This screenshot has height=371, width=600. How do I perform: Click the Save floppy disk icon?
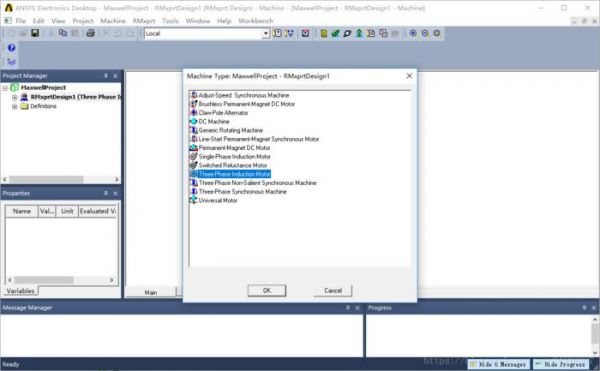pyautogui.click(x=35, y=33)
